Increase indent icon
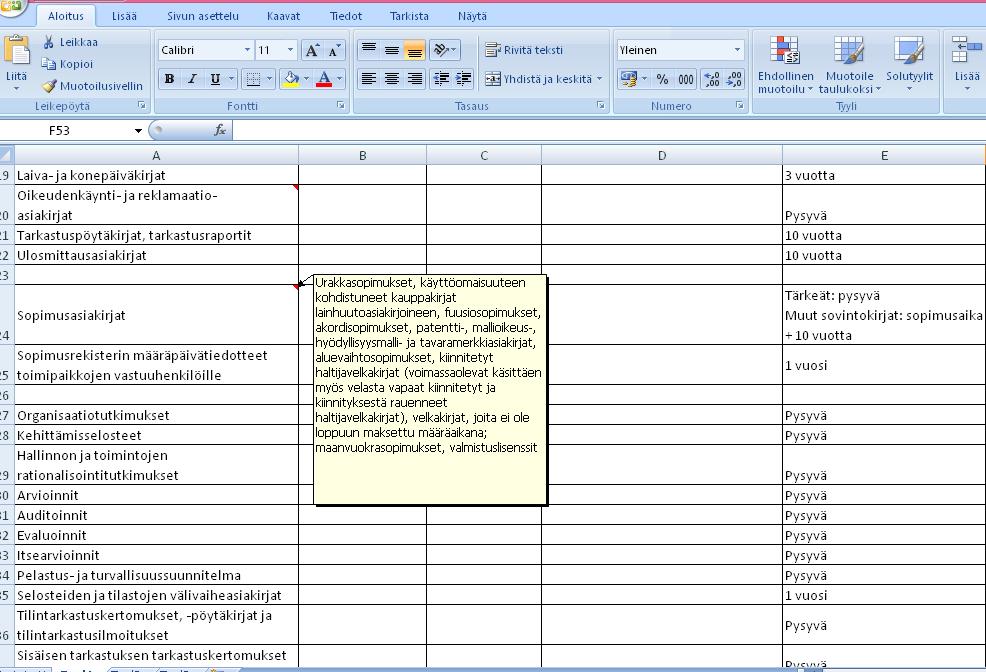 (463, 79)
